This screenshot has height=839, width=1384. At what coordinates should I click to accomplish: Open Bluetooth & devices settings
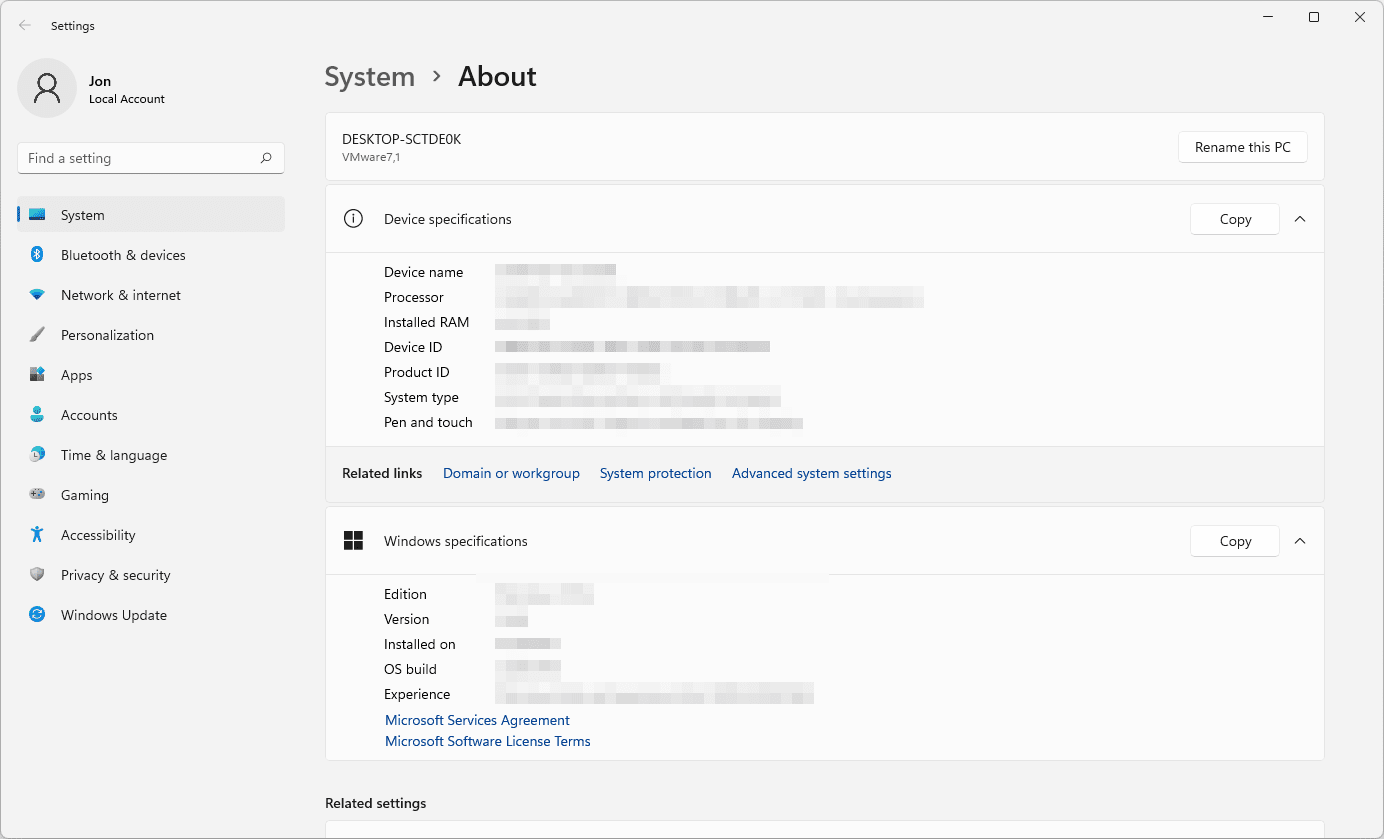point(151,255)
